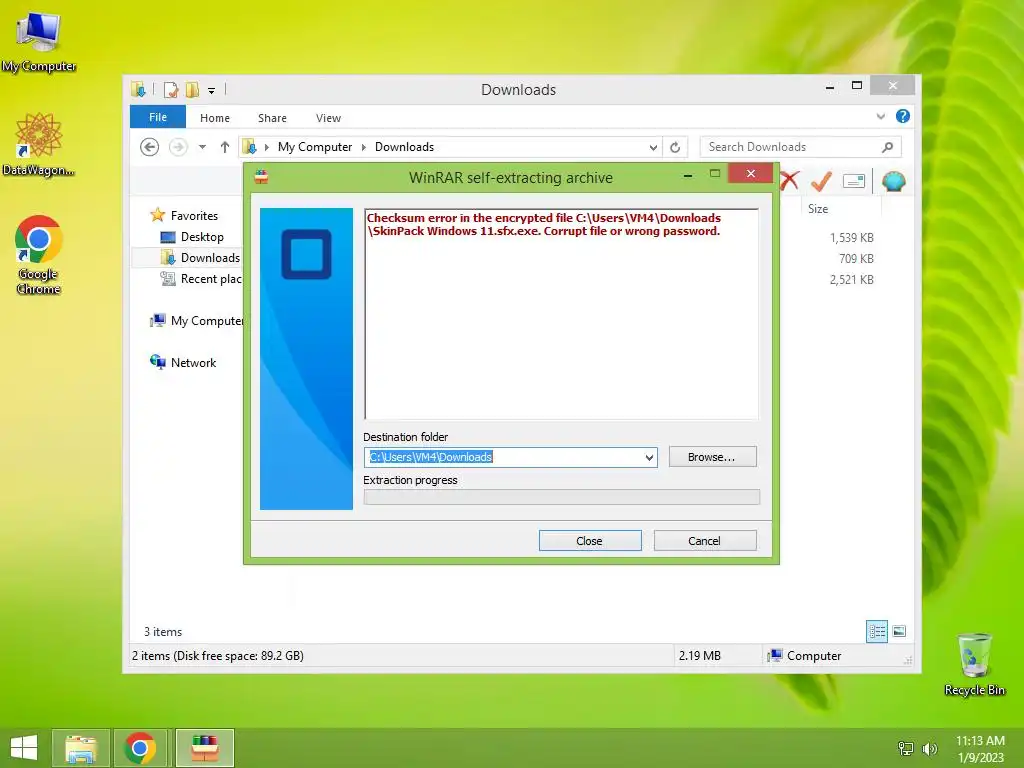The width and height of the screenshot is (1024, 768).
Task: Select My Computer in navigation pane
Action: [x=197, y=321]
